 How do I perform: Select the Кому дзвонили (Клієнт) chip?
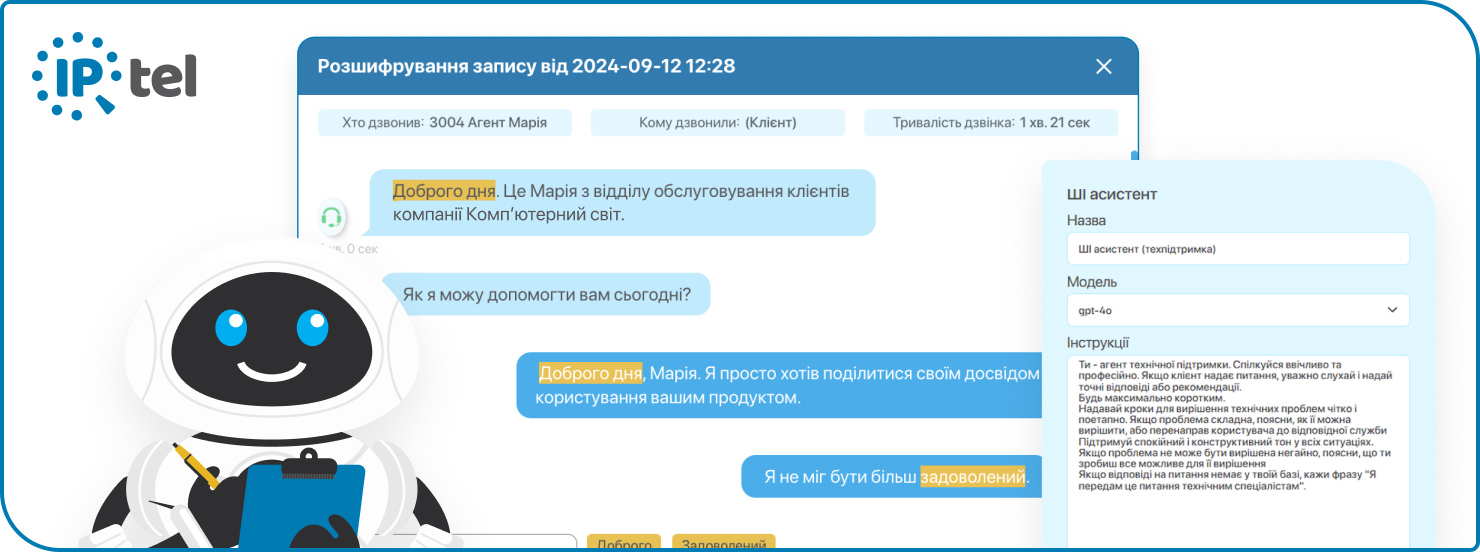(x=717, y=123)
